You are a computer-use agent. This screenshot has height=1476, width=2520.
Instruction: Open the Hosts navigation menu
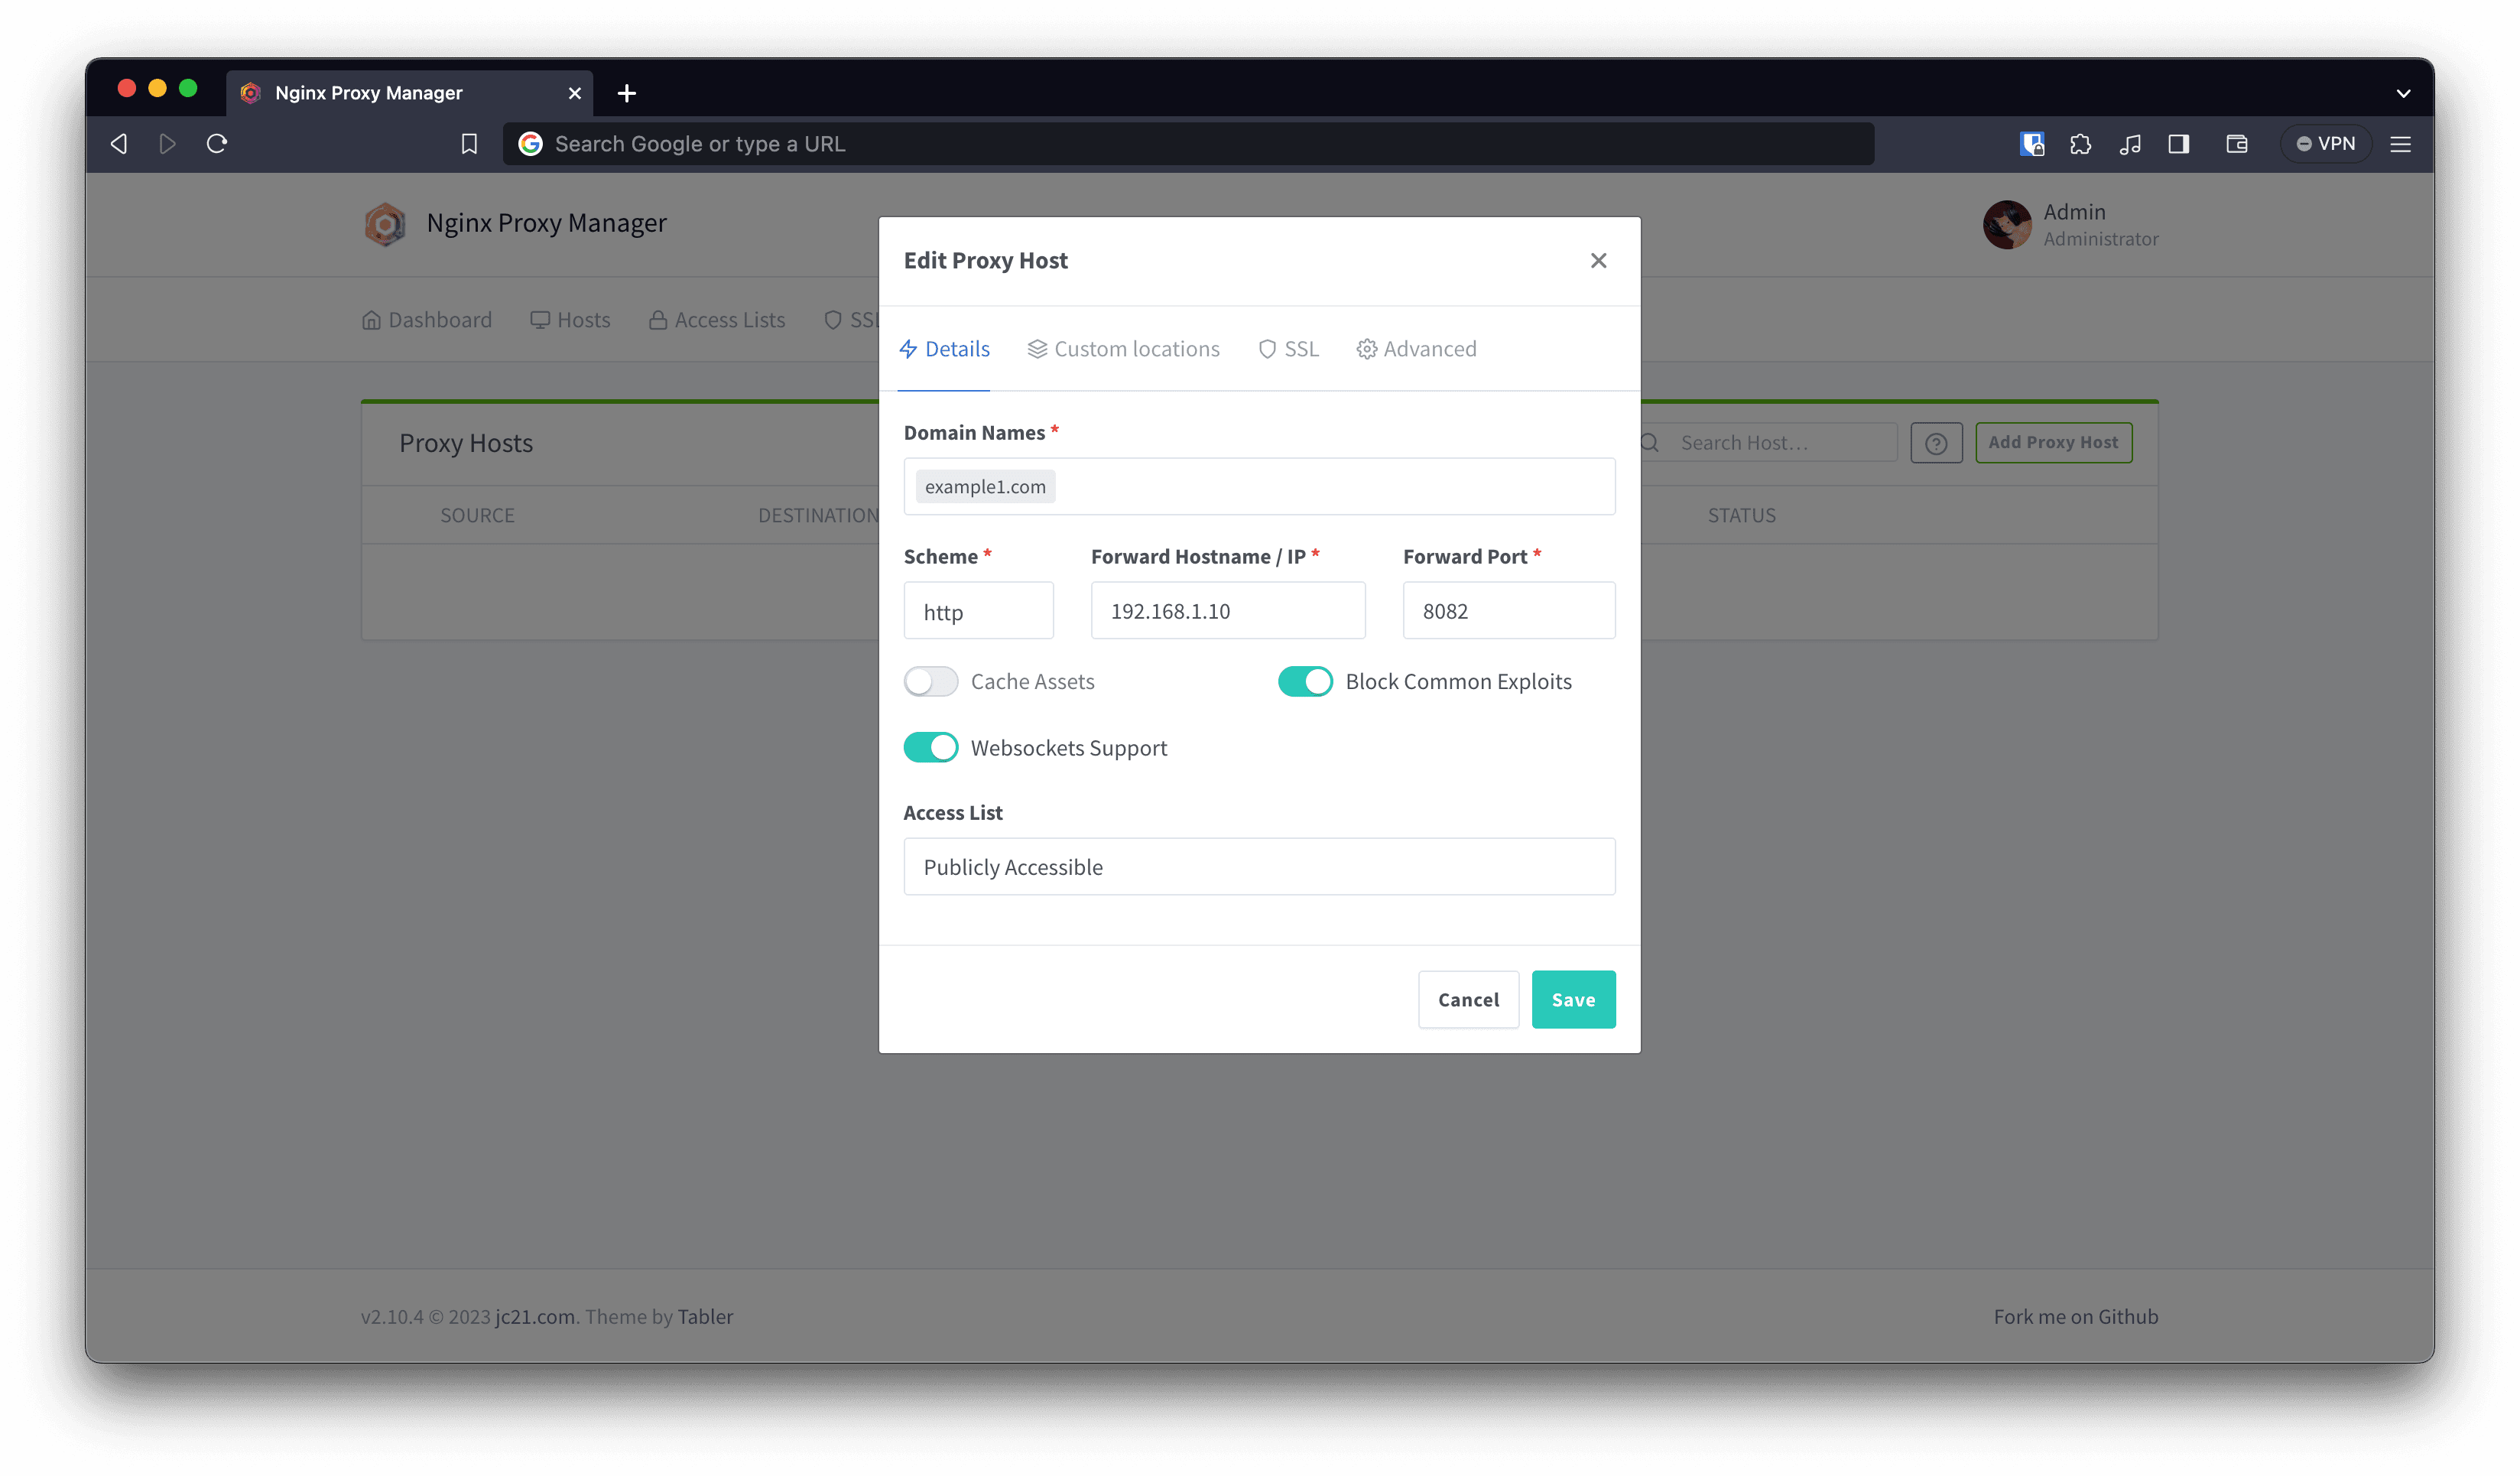click(x=570, y=320)
